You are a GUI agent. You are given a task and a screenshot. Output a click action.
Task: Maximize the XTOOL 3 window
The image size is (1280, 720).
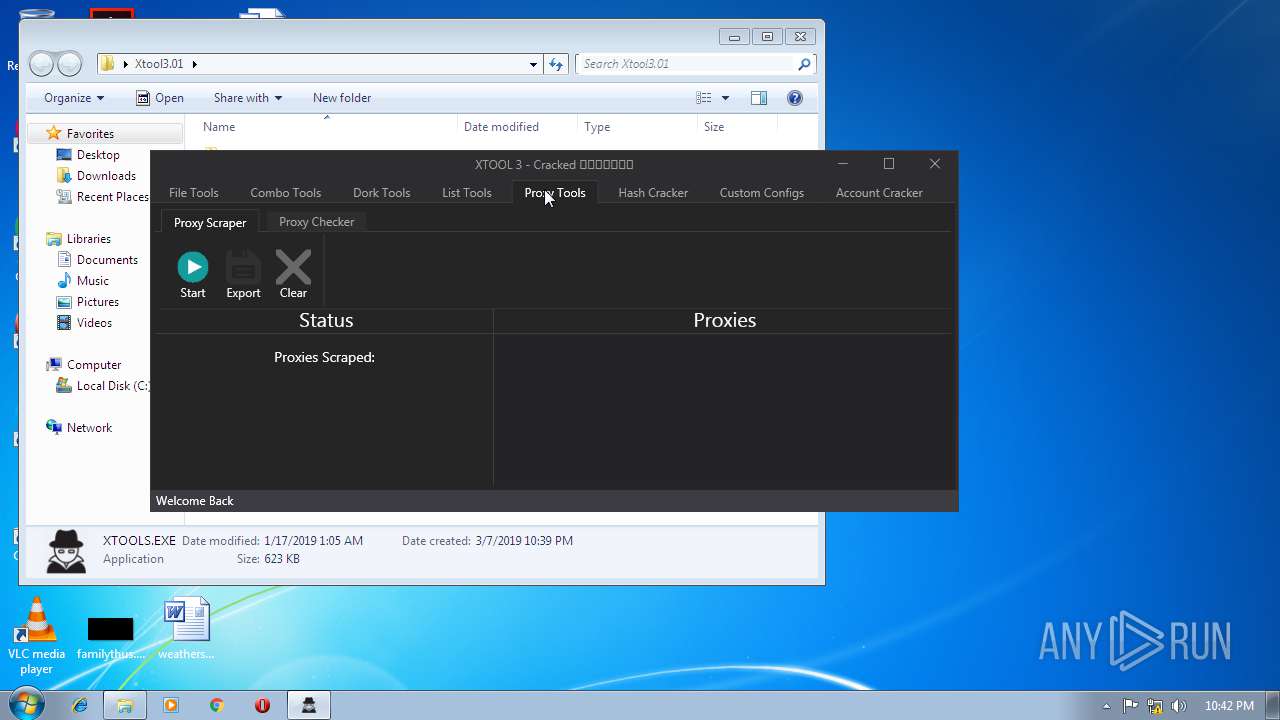pyautogui.click(x=889, y=164)
